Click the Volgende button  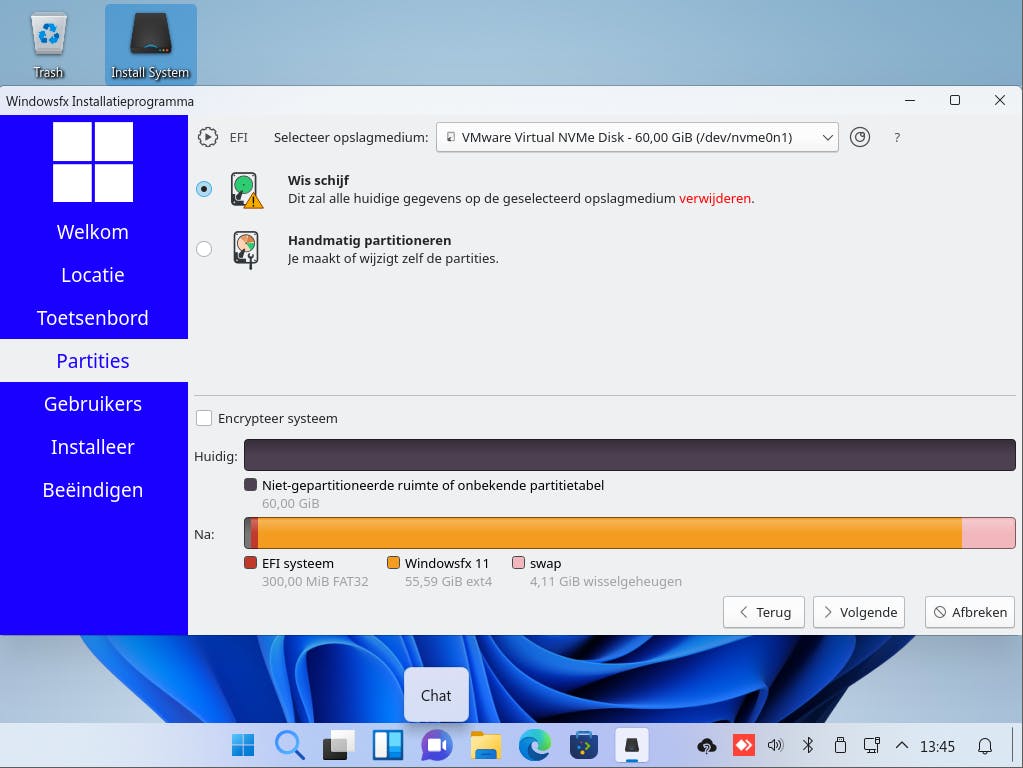click(858, 612)
